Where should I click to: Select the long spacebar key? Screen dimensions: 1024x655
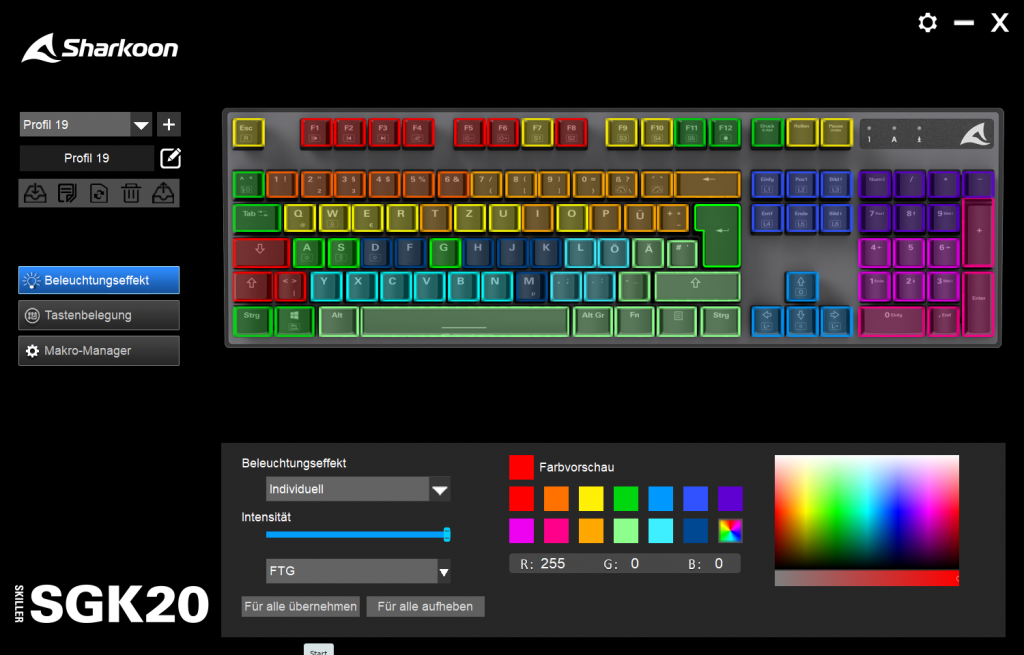[x=464, y=321]
